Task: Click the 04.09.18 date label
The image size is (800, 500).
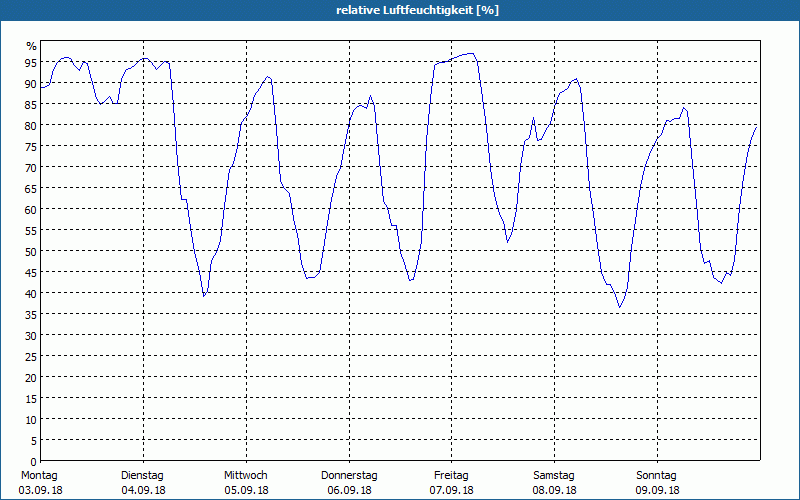Action: pos(143,490)
